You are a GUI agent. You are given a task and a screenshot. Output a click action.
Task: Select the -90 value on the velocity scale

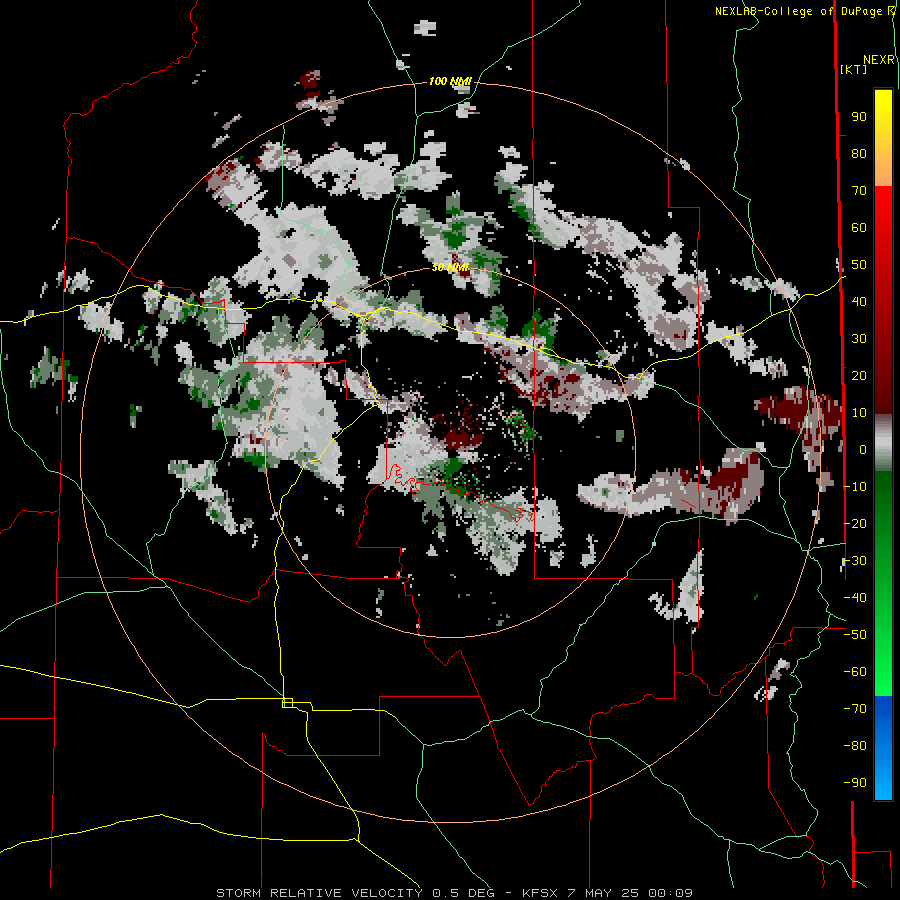tap(855, 783)
